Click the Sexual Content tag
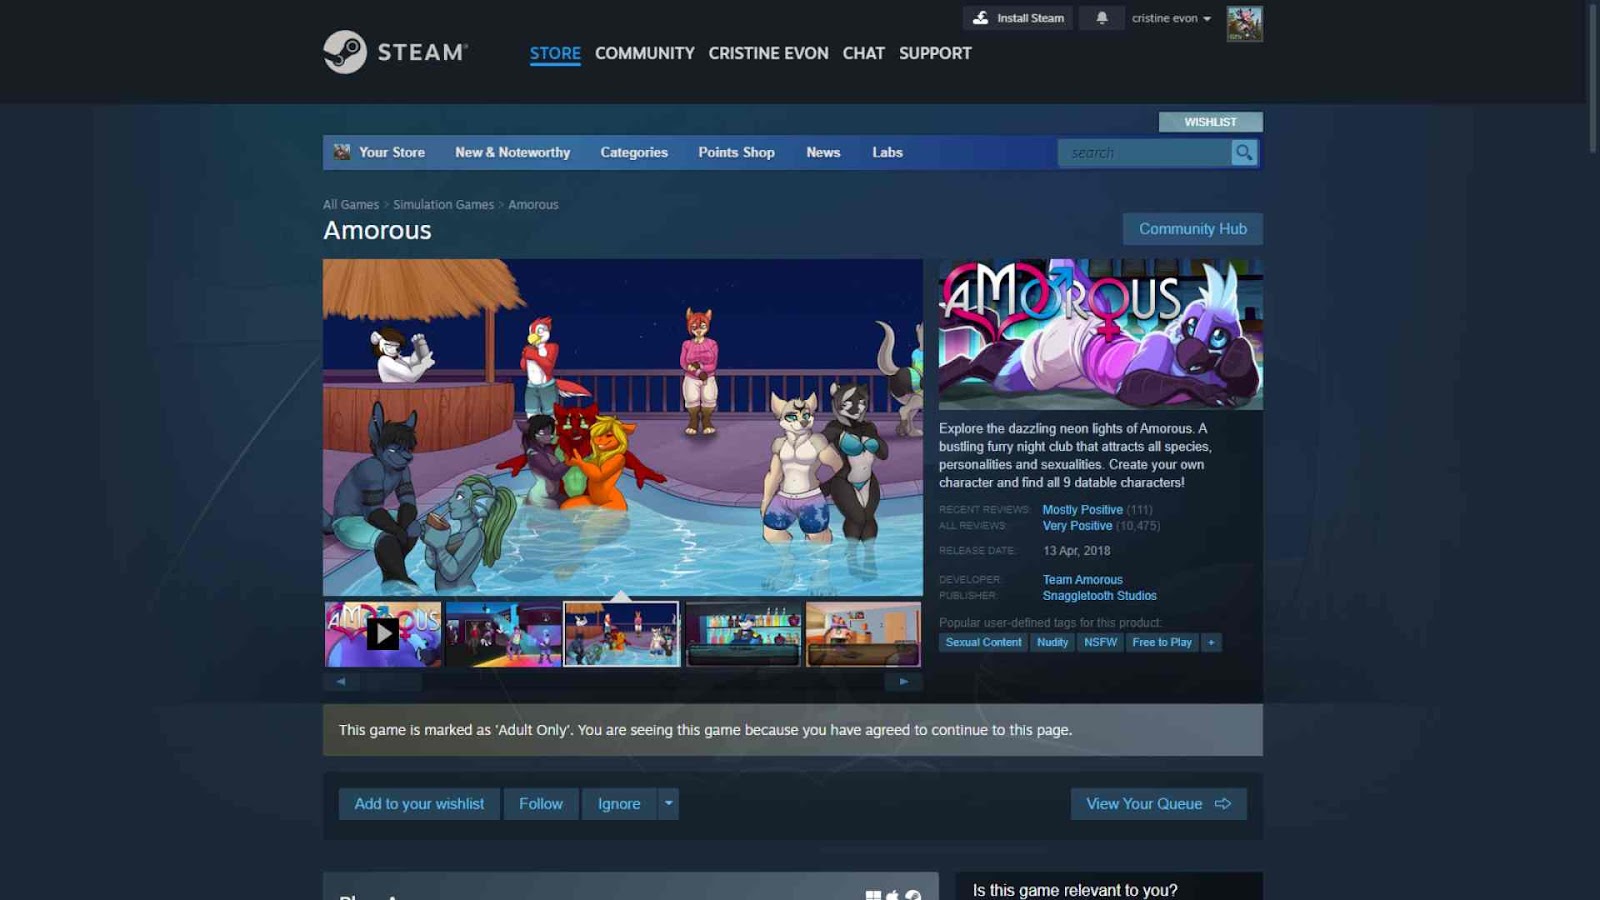The height and width of the screenshot is (900, 1600). 984,642
